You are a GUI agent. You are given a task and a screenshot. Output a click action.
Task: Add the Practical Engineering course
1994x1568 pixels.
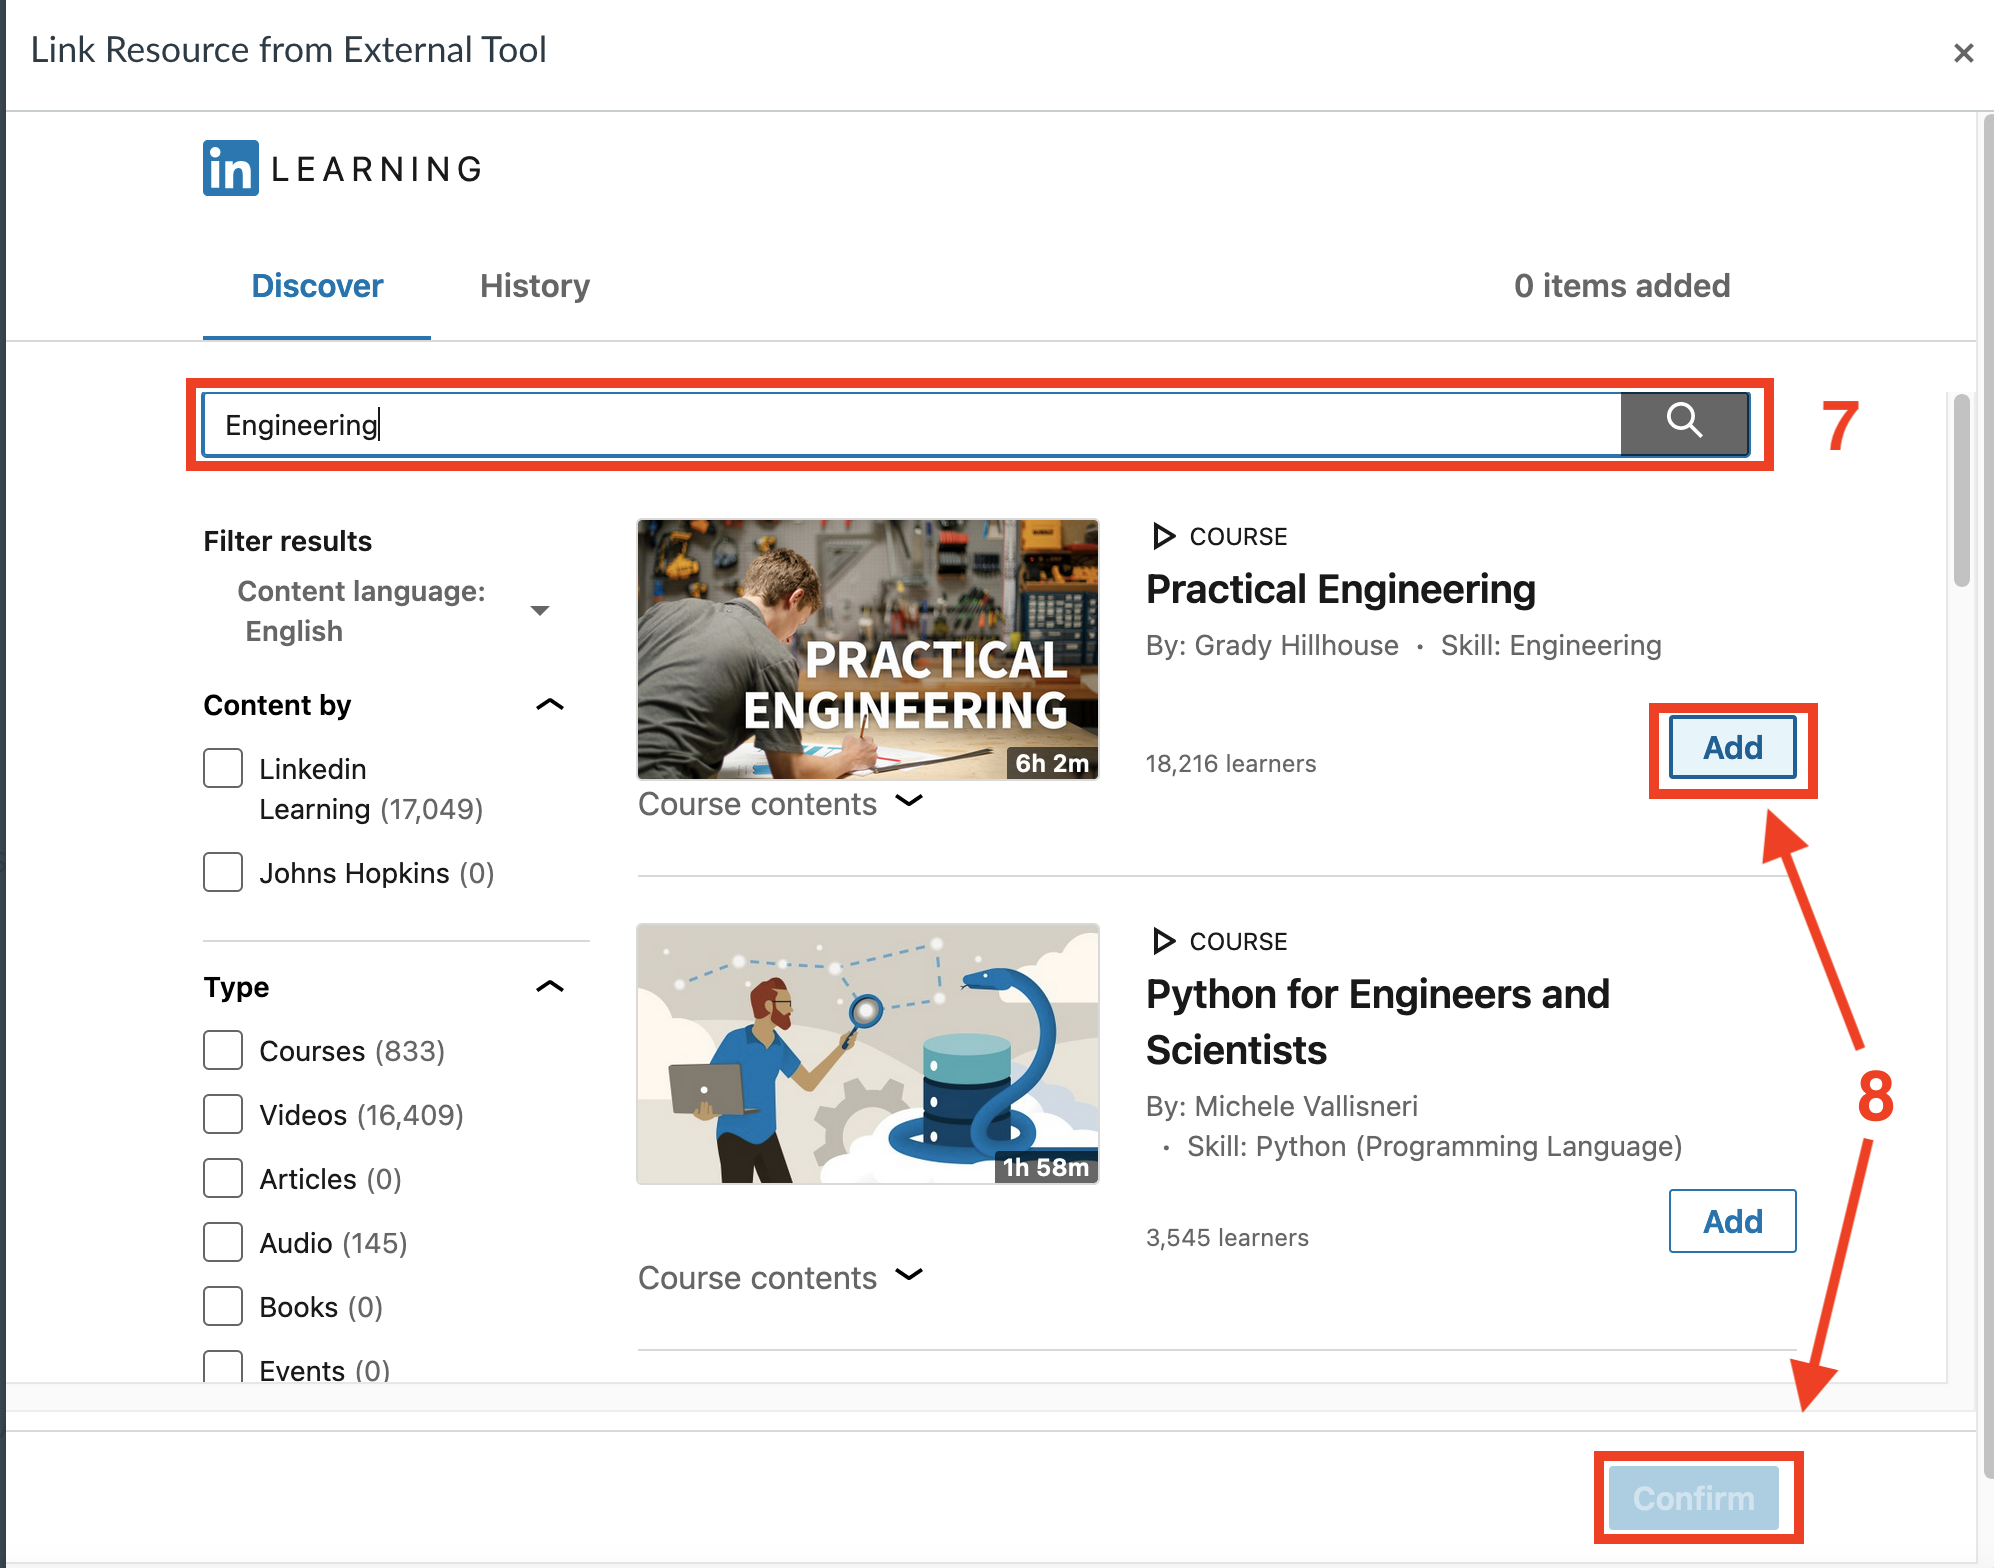[1733, 748]
